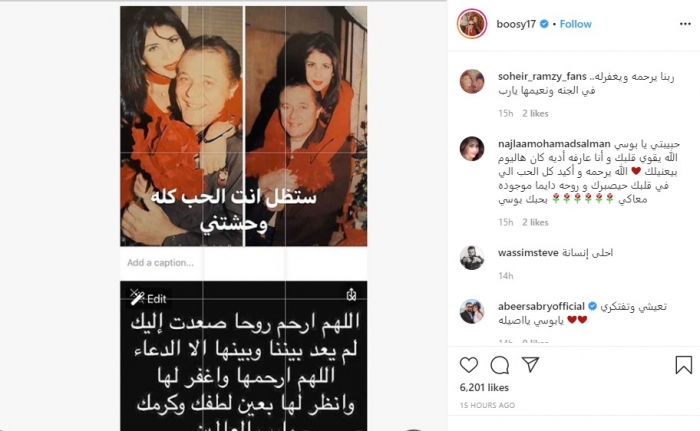Share post via paper plane icon
This screenshot has width=700, height=431.
pyautogui.click(x=530, y=364)
